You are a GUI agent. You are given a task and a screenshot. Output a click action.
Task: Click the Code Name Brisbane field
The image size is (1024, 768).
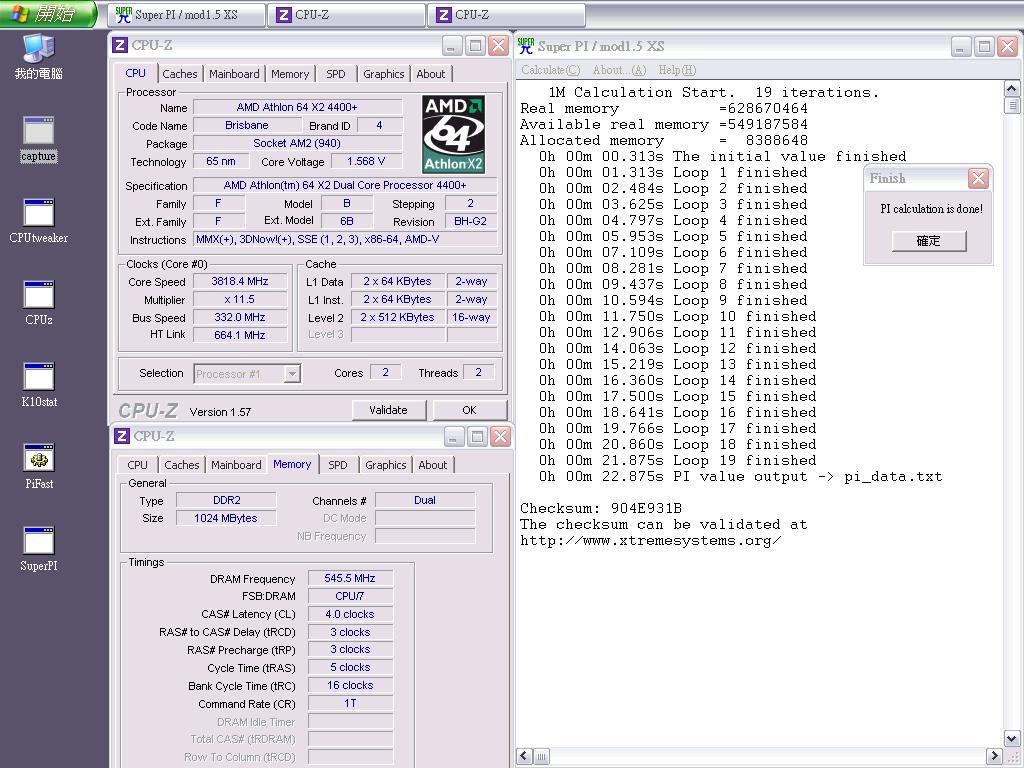tap(247, 125)
